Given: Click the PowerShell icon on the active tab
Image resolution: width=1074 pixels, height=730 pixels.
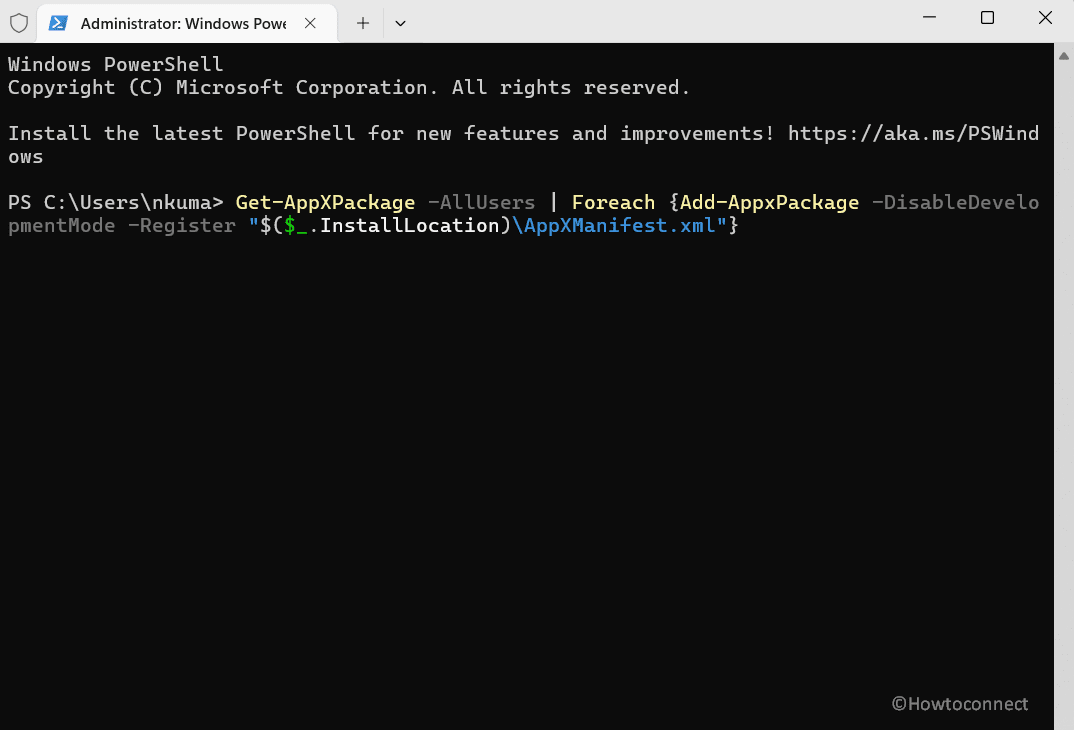Looking at the screenshot, I should click(57, 22).
